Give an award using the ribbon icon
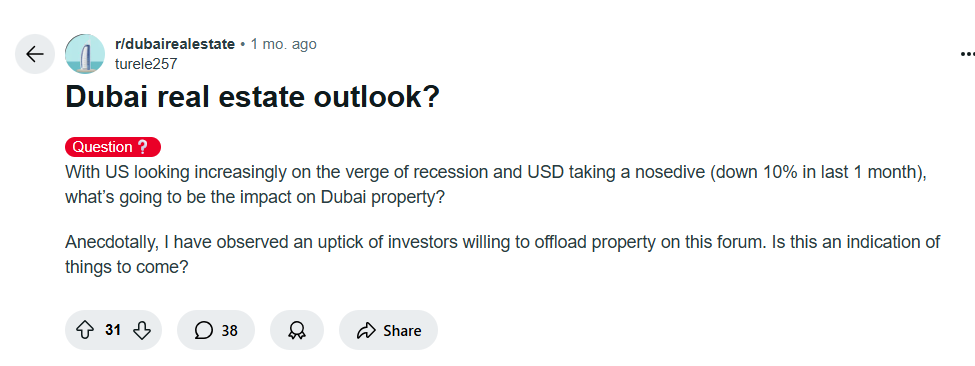The height and width of the screenshot is (366, 975). 297,331
